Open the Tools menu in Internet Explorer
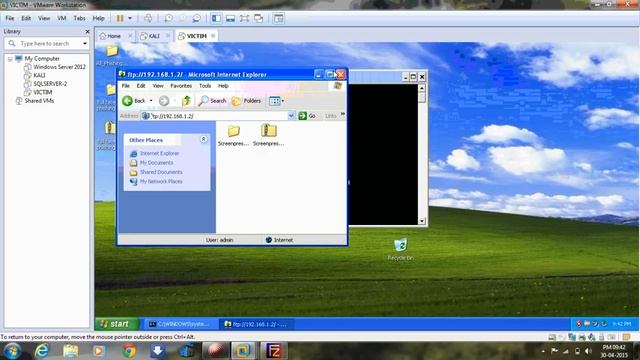640x360 pixels. [x=205, y=86]
